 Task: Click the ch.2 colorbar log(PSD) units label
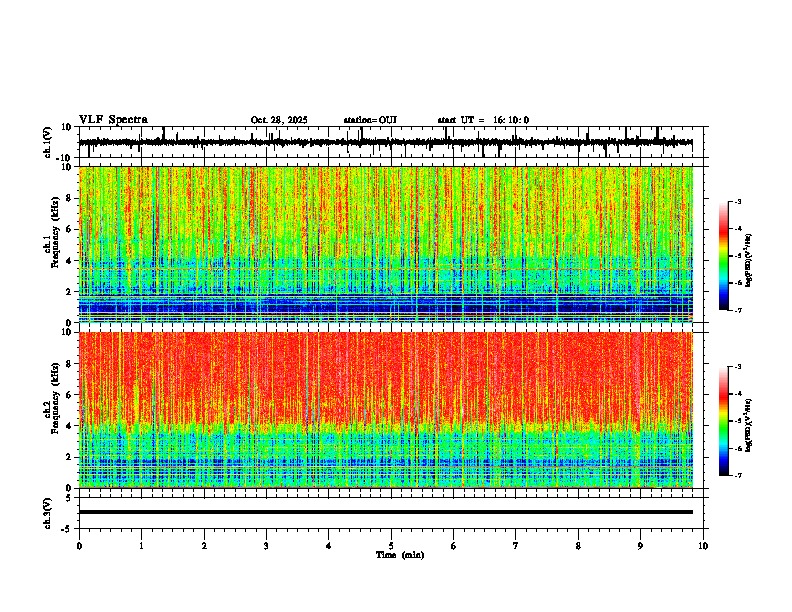pos(749,425)
